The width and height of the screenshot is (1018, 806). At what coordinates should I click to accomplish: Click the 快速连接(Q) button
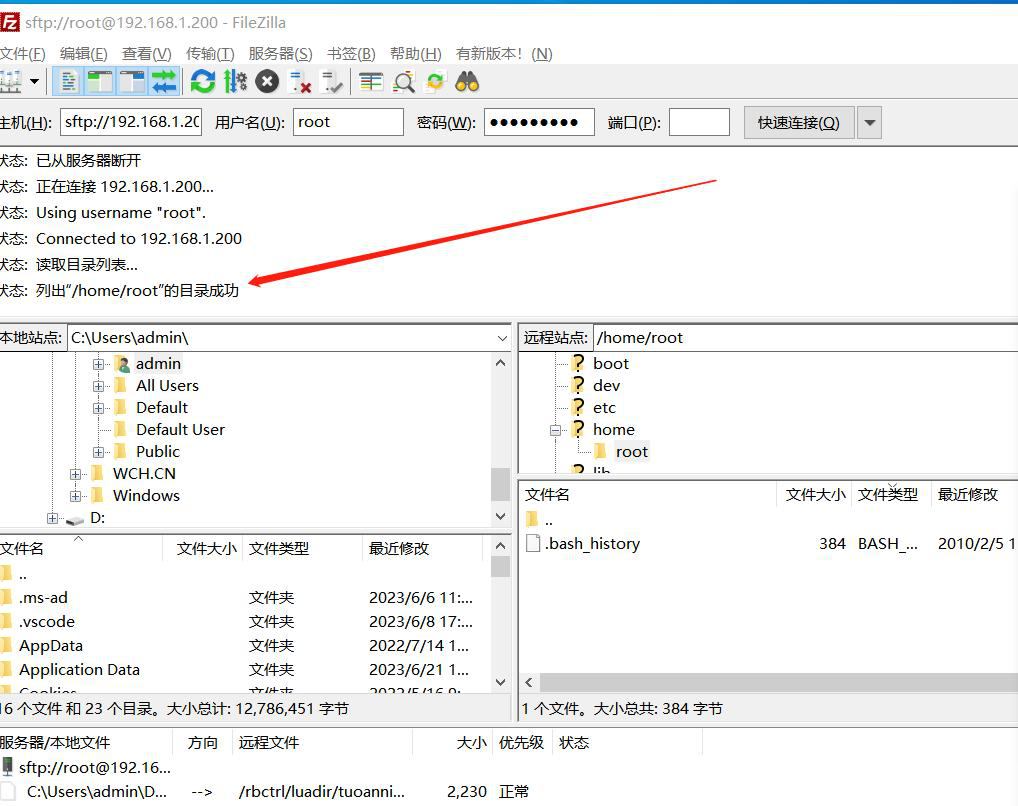(x=798, y=123)
